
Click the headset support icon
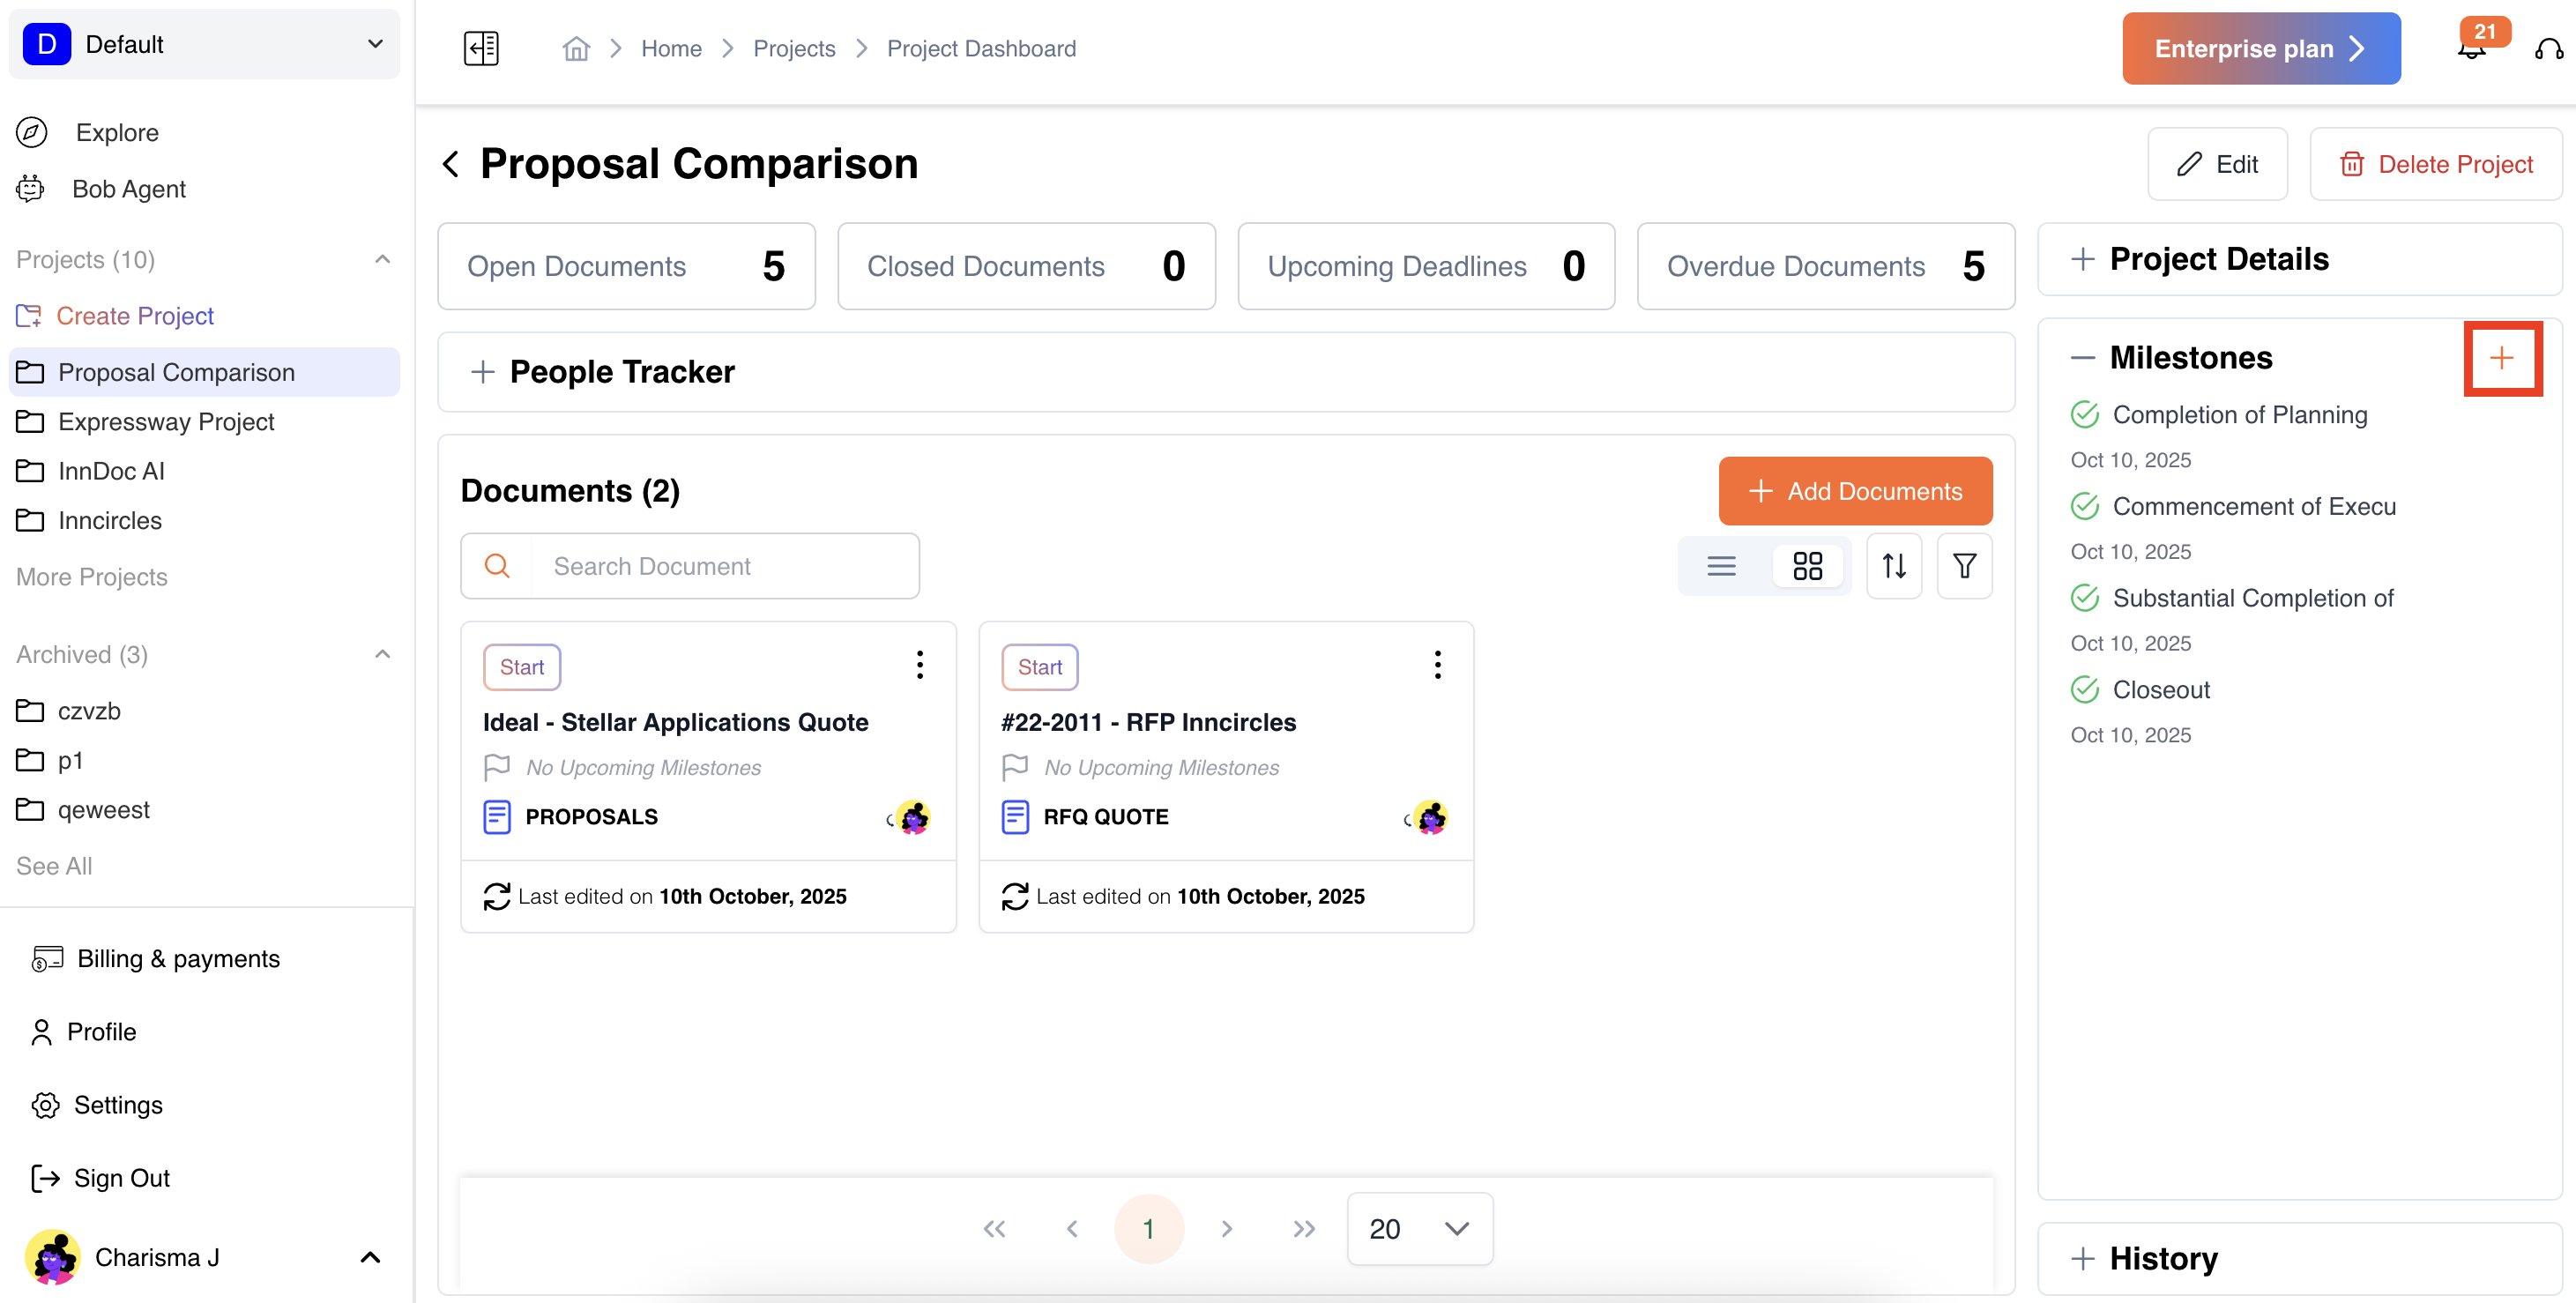[x=2548, y=49]
